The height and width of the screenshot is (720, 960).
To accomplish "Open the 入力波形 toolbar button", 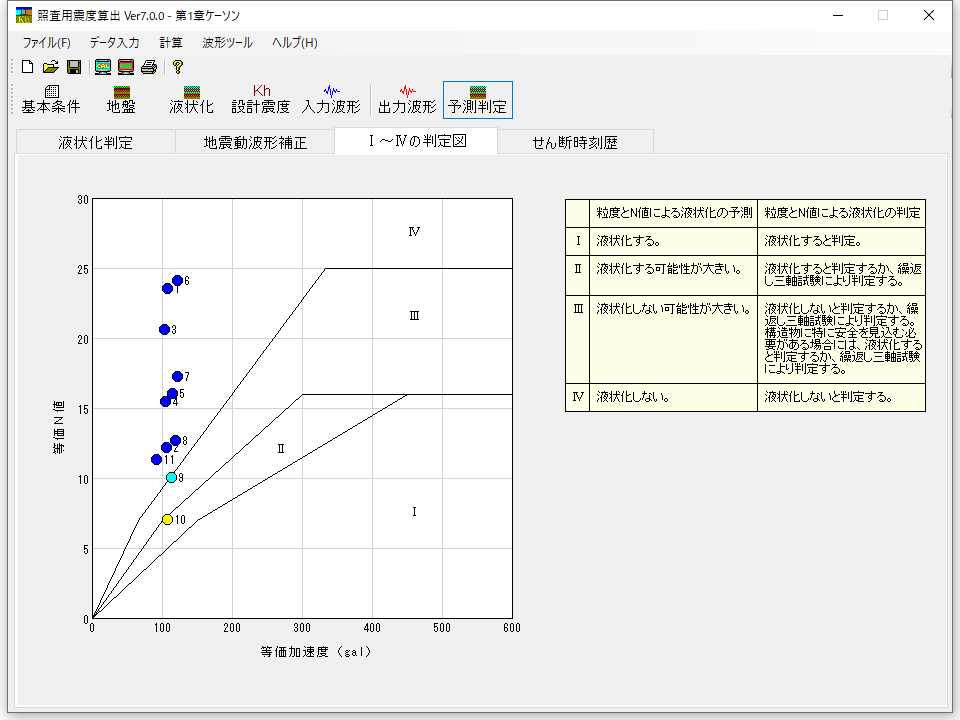I will 331,100.
